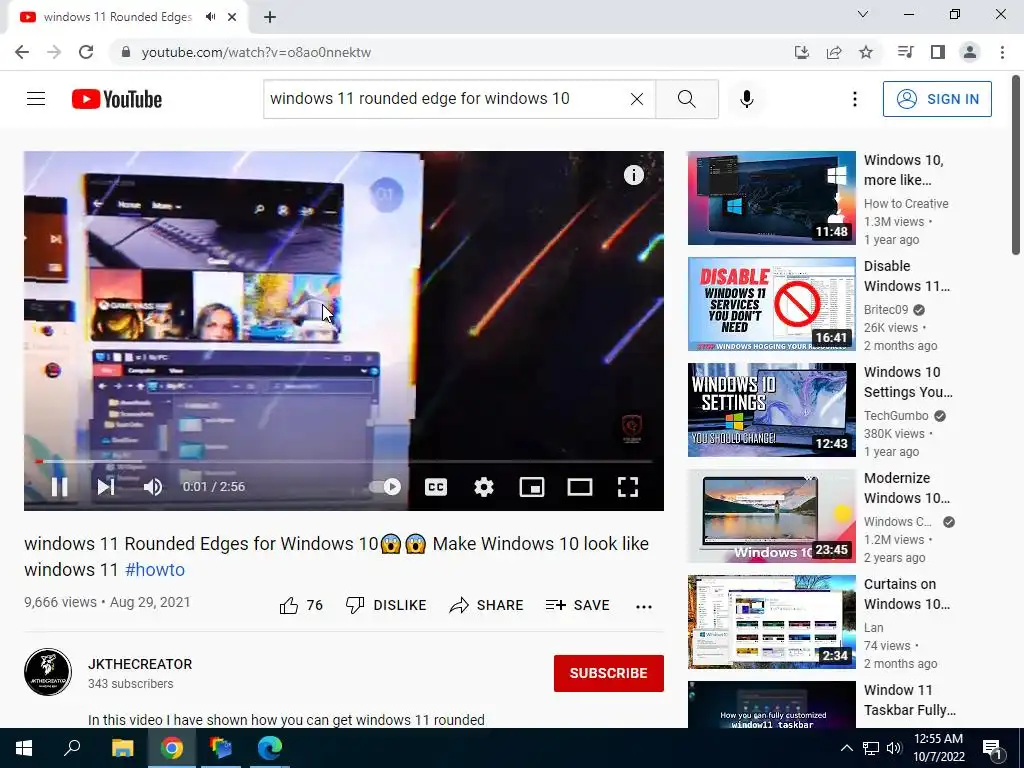Open the JKTHECREATOR channel avatar
The width and height of the screenshot is (1024, 768).
tap(48, 672)
